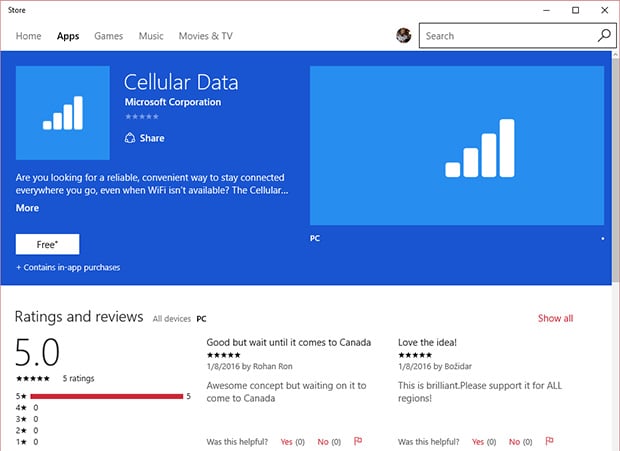The width and height of the screenshot is (620, 451).
Task: Flag Božidar's review as inappropriate
Action: [549, 441]
